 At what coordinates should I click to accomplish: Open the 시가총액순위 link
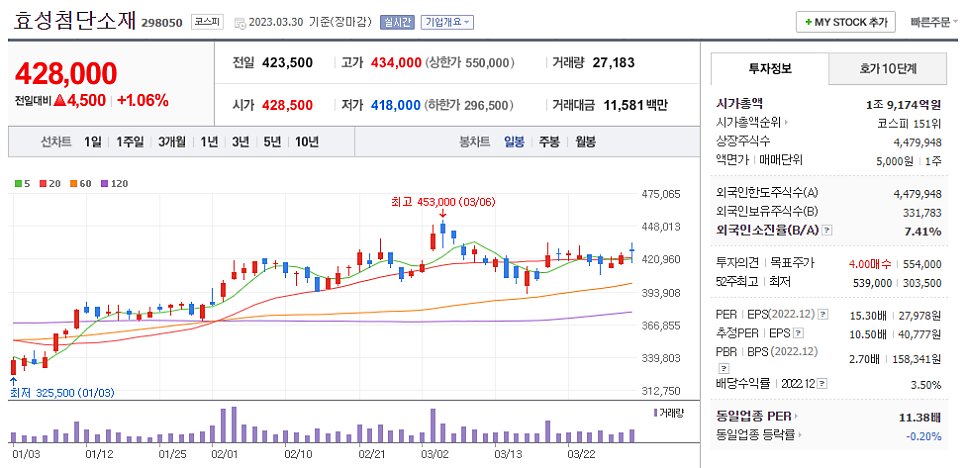tap(753, 123)
